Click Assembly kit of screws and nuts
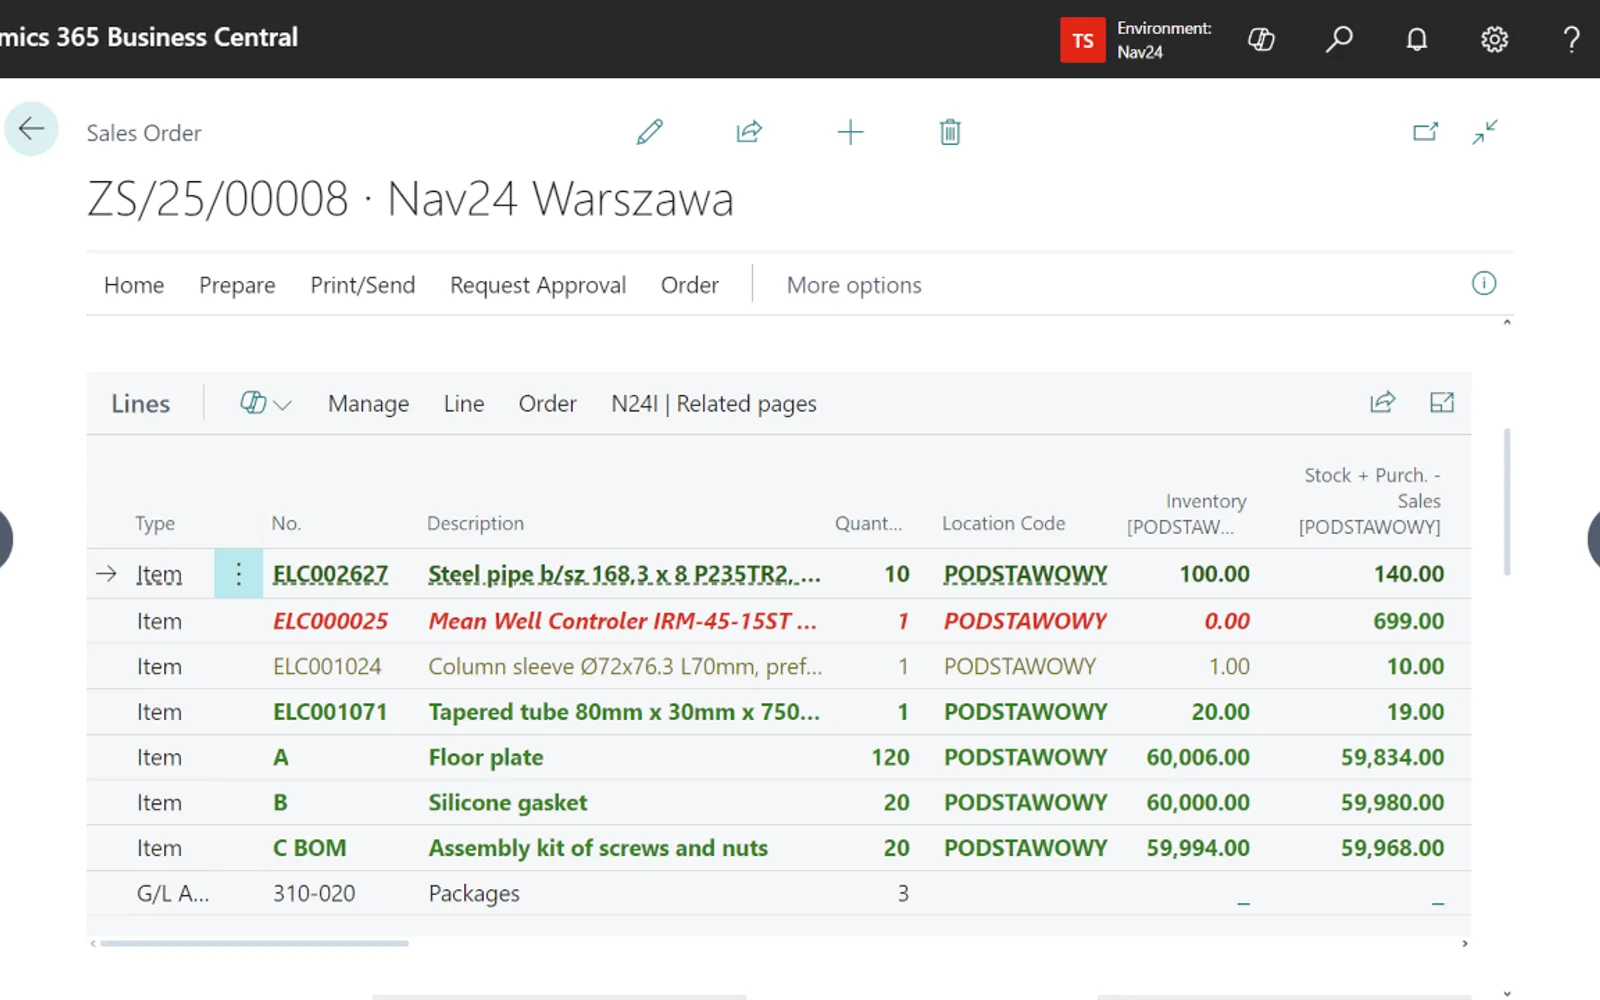 pyautogui.click(x=598, y=848)
